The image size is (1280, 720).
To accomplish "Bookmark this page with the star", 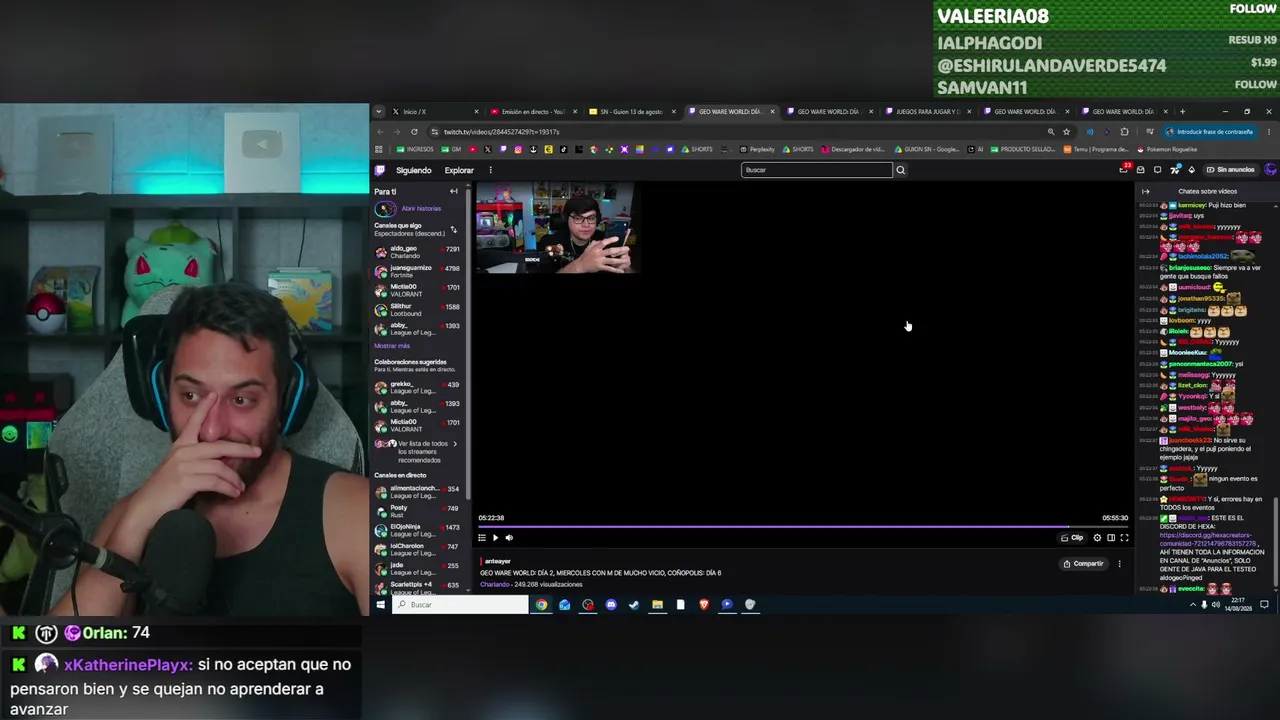I will coord(1066,132).
